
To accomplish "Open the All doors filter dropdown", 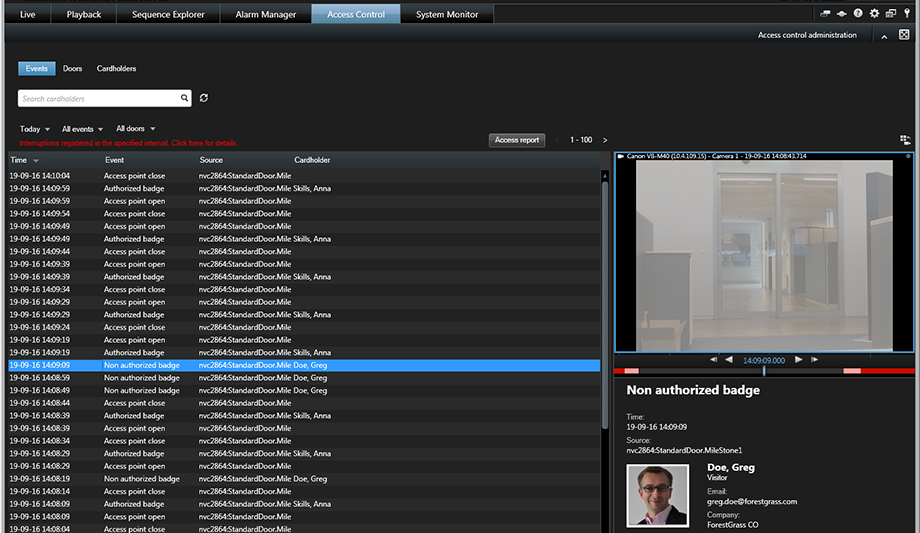I will (x=135, y=129).
